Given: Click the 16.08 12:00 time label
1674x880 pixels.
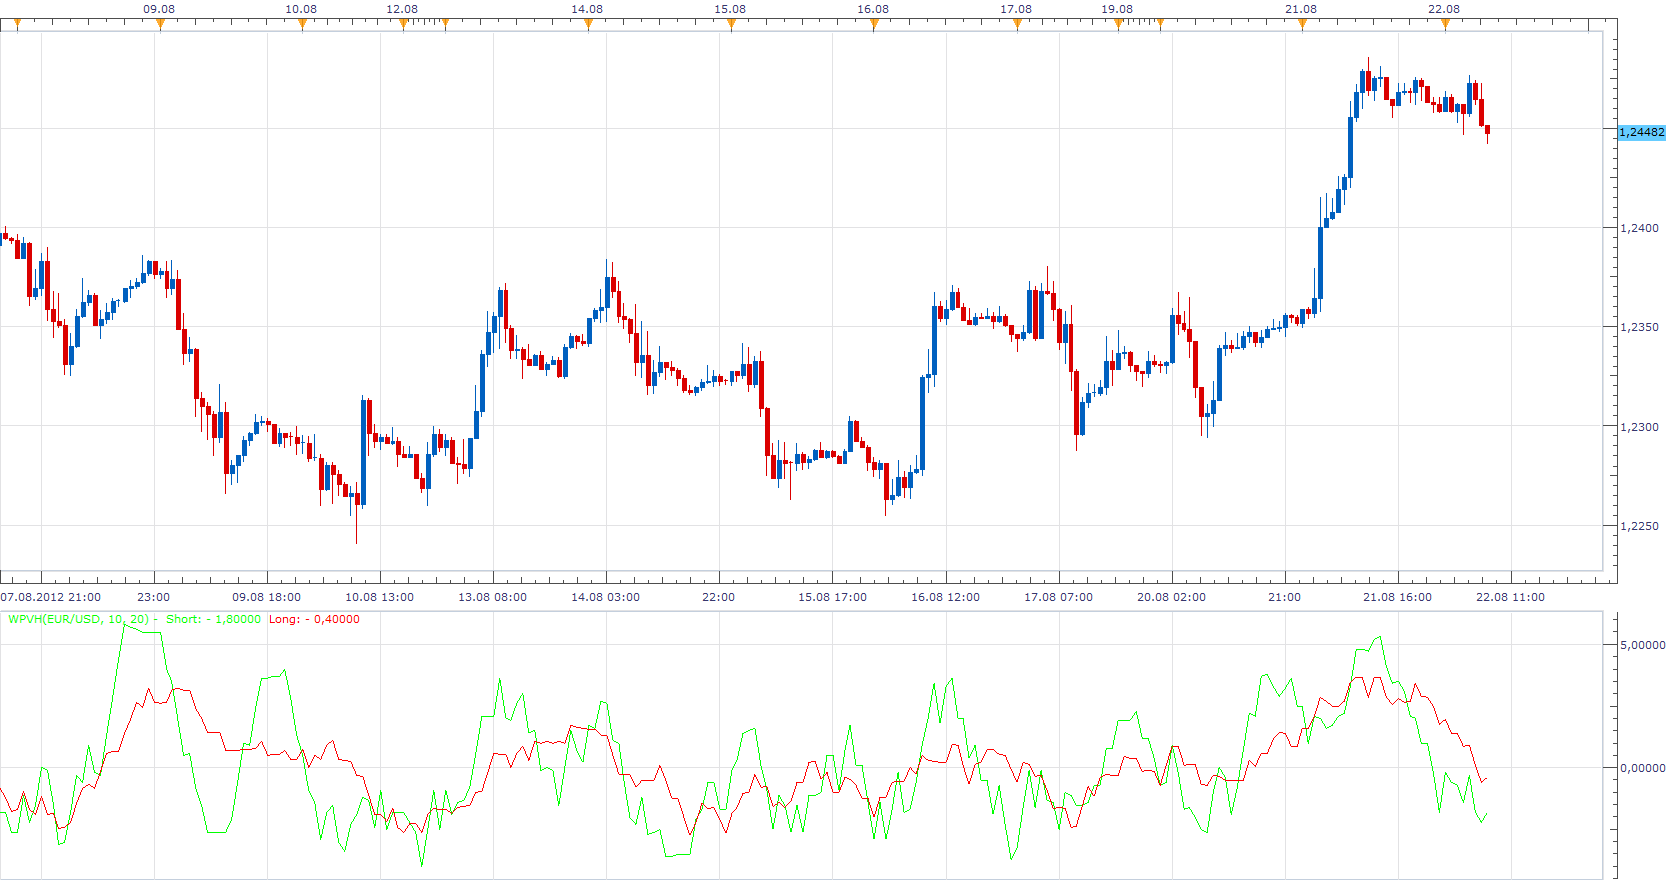Looking at the screenshot, I should (945, 597).
